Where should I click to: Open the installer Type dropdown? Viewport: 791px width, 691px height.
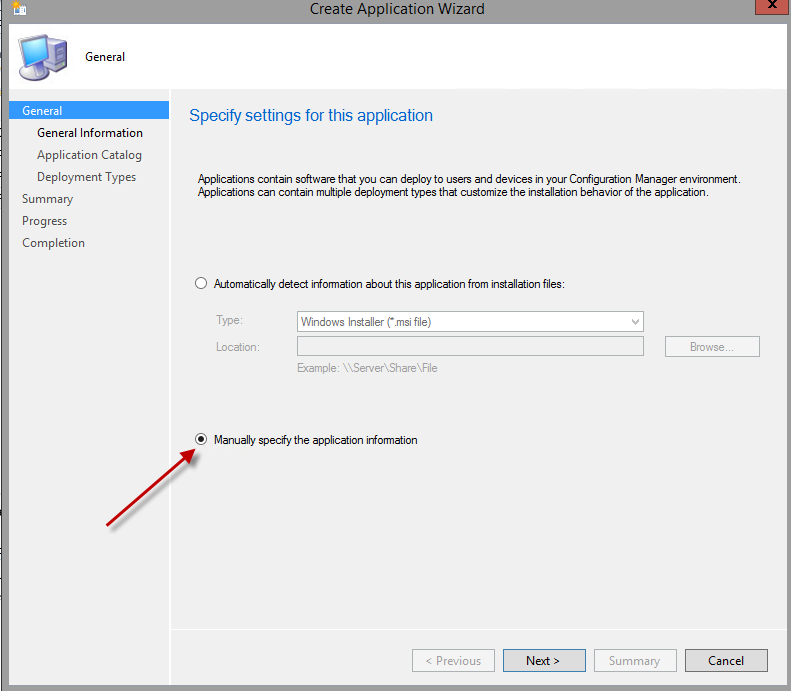pos(470,322)
